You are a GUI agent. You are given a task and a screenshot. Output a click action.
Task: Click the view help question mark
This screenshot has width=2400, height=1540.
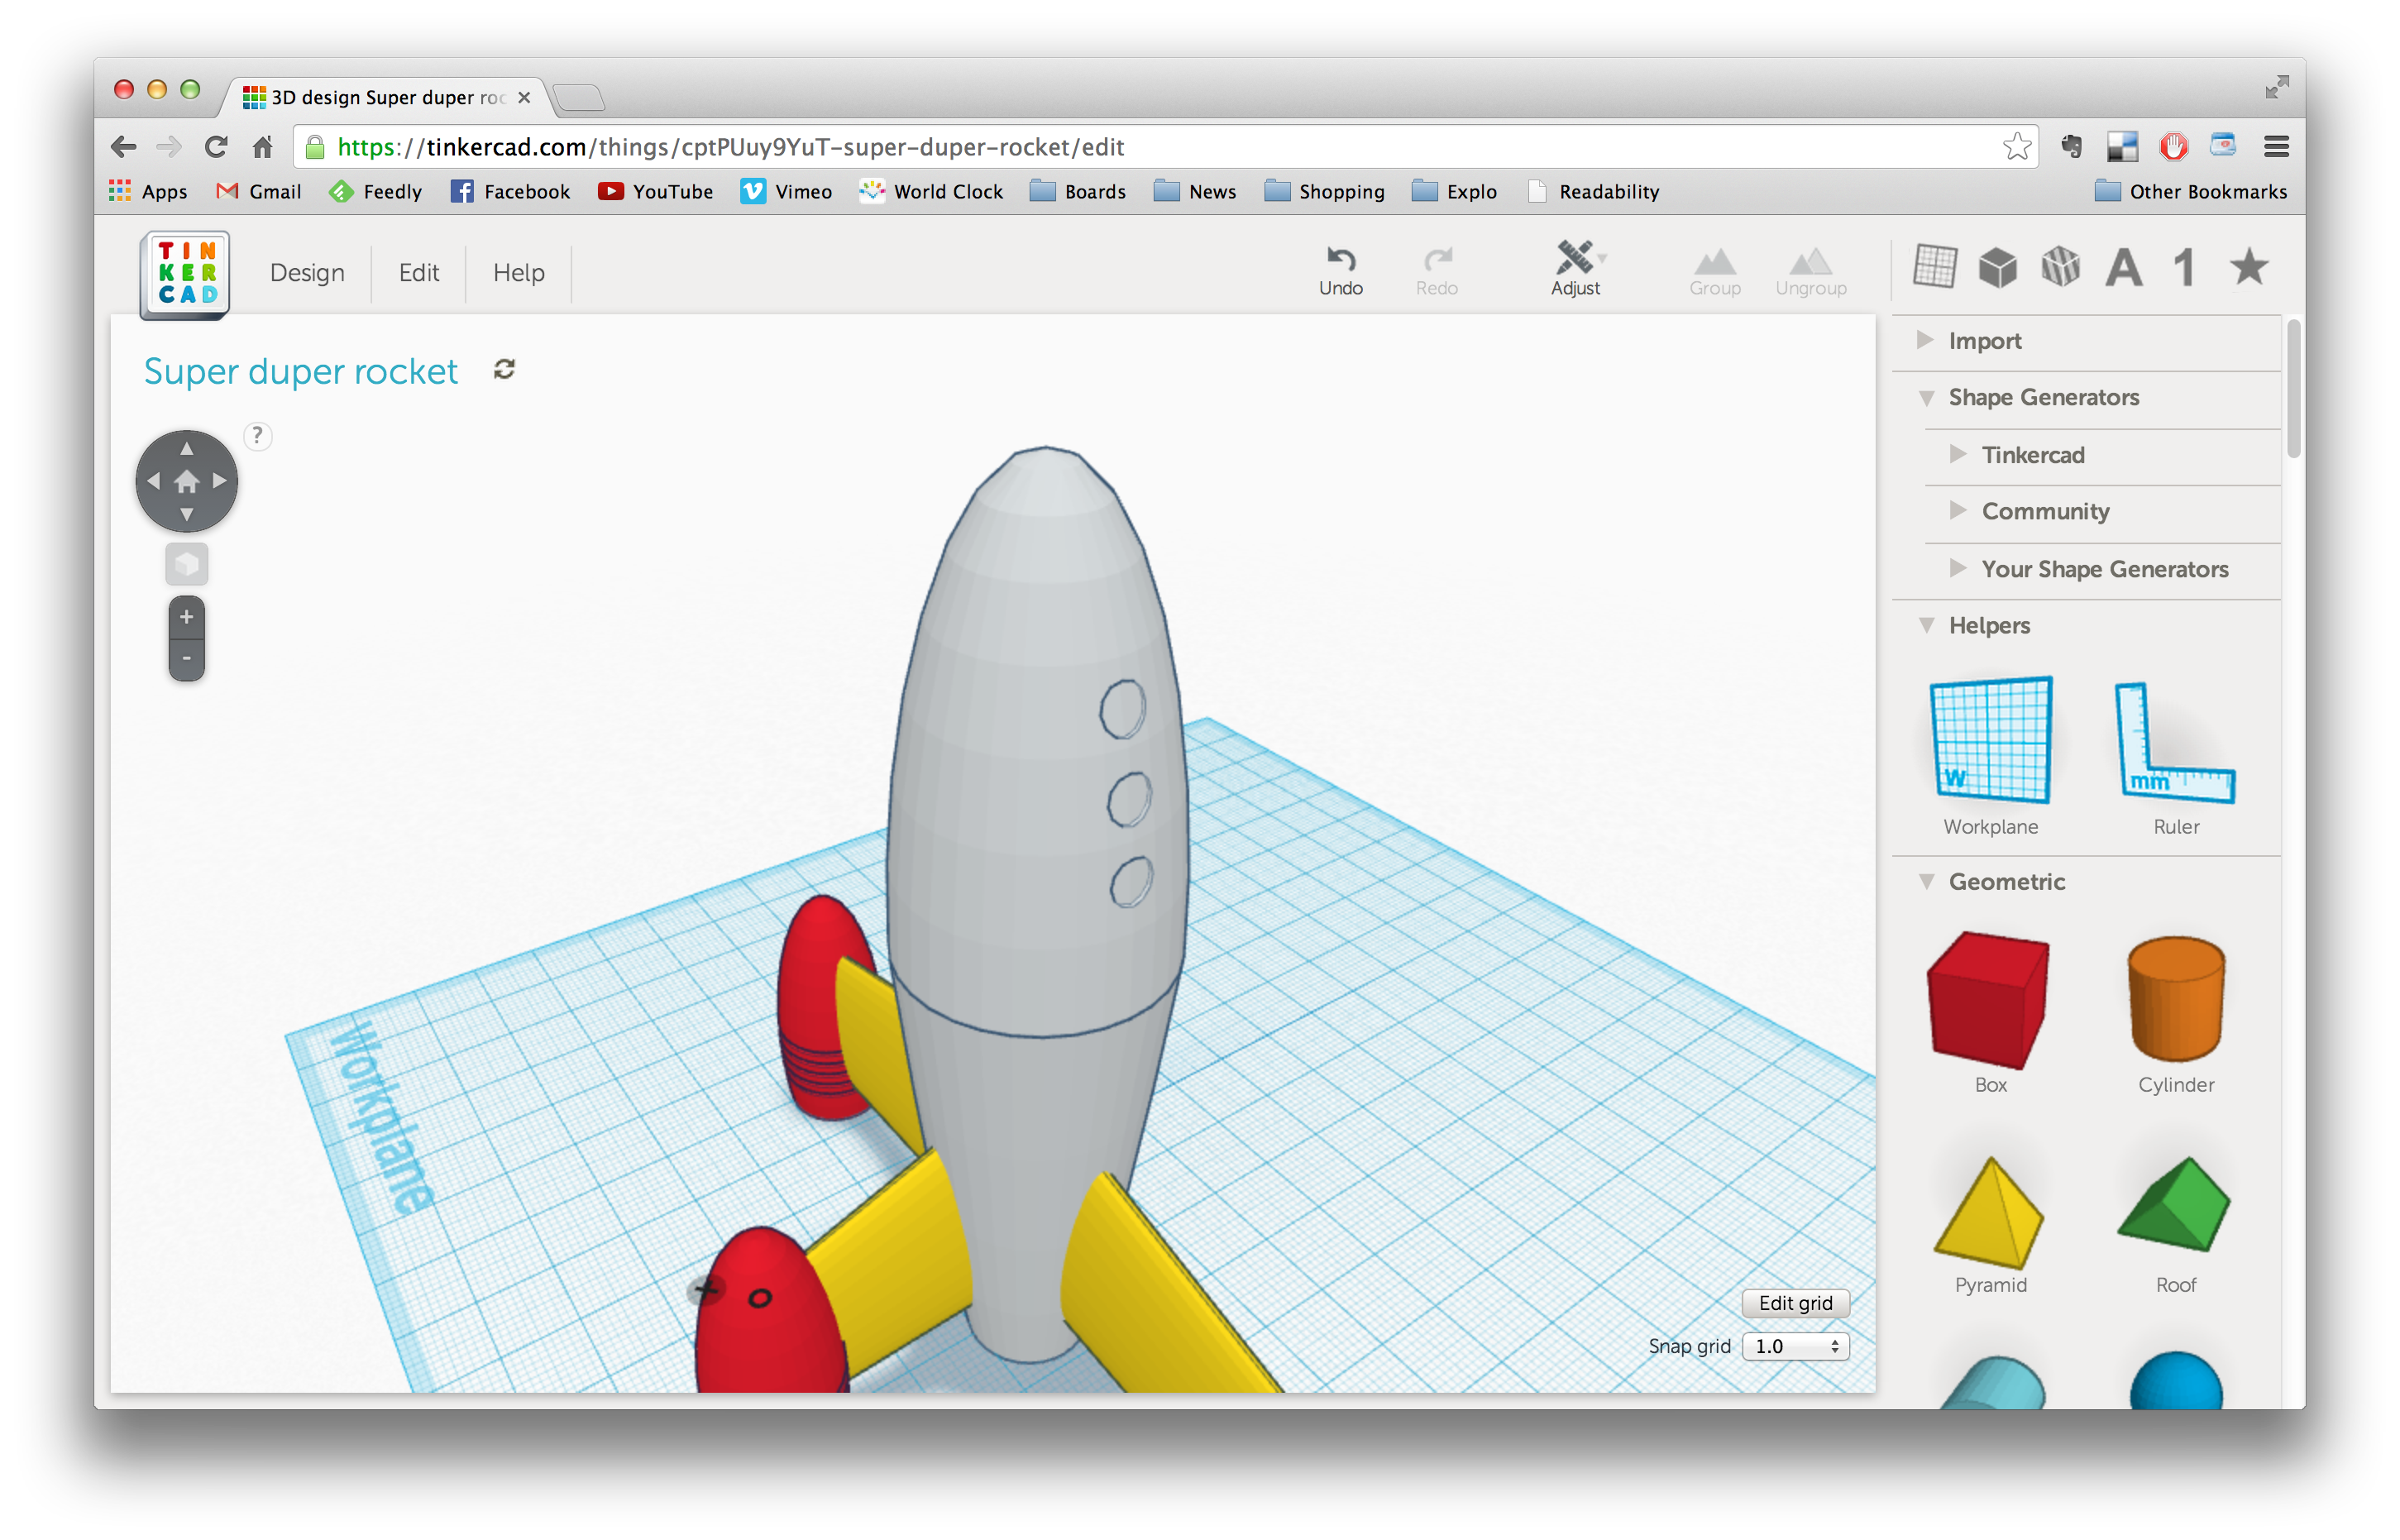257,435
